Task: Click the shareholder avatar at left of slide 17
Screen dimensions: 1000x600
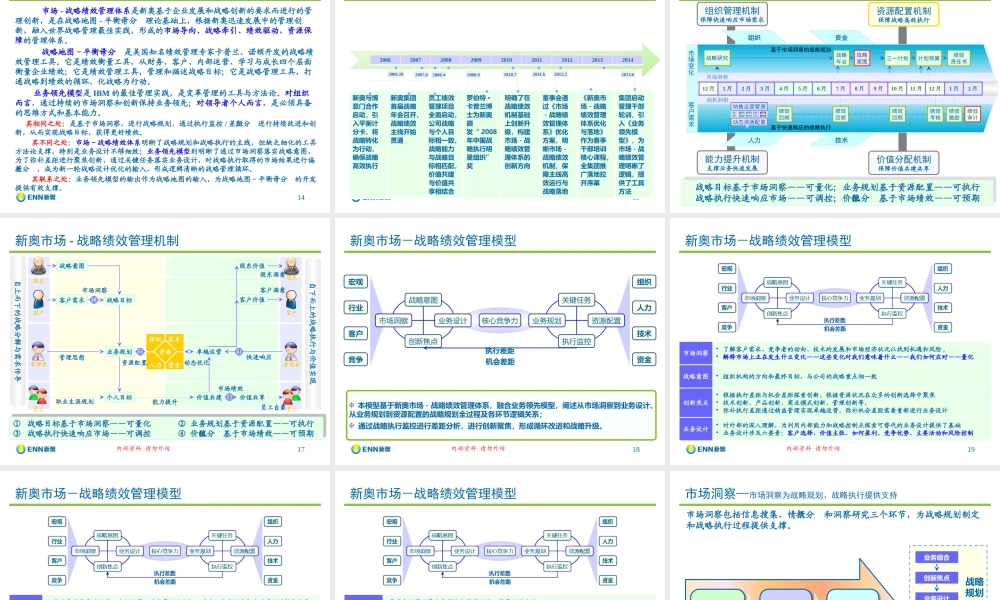Action: point(38,266)
